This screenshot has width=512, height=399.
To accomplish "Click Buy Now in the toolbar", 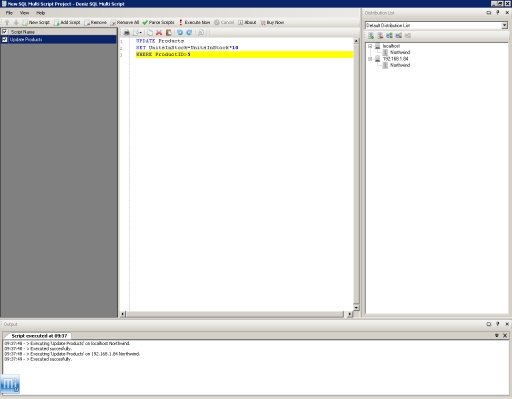I will pyautogui.click(x=272, y=22).
